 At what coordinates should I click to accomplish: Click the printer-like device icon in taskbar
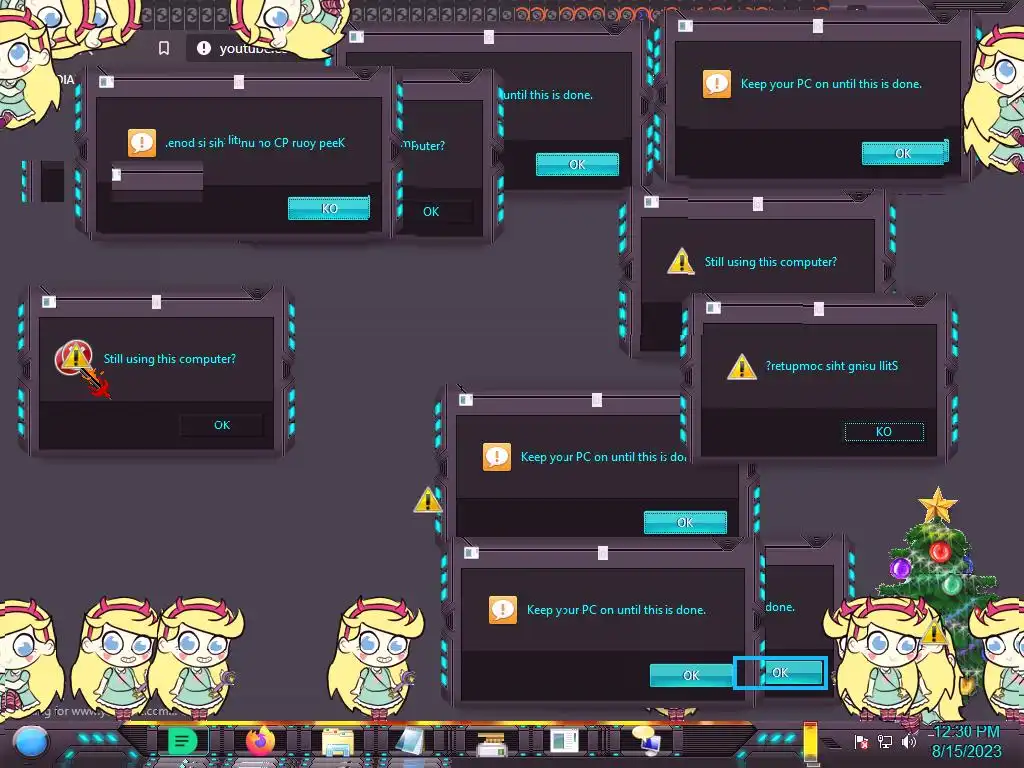(x=492, y=743)
